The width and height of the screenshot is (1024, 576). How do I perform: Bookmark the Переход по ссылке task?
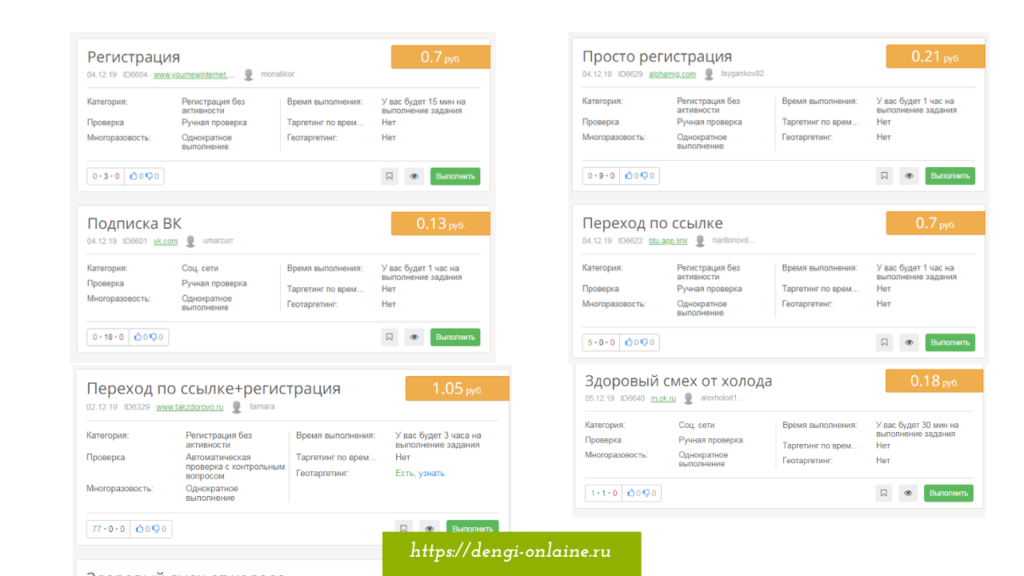[x=884, y=342]
